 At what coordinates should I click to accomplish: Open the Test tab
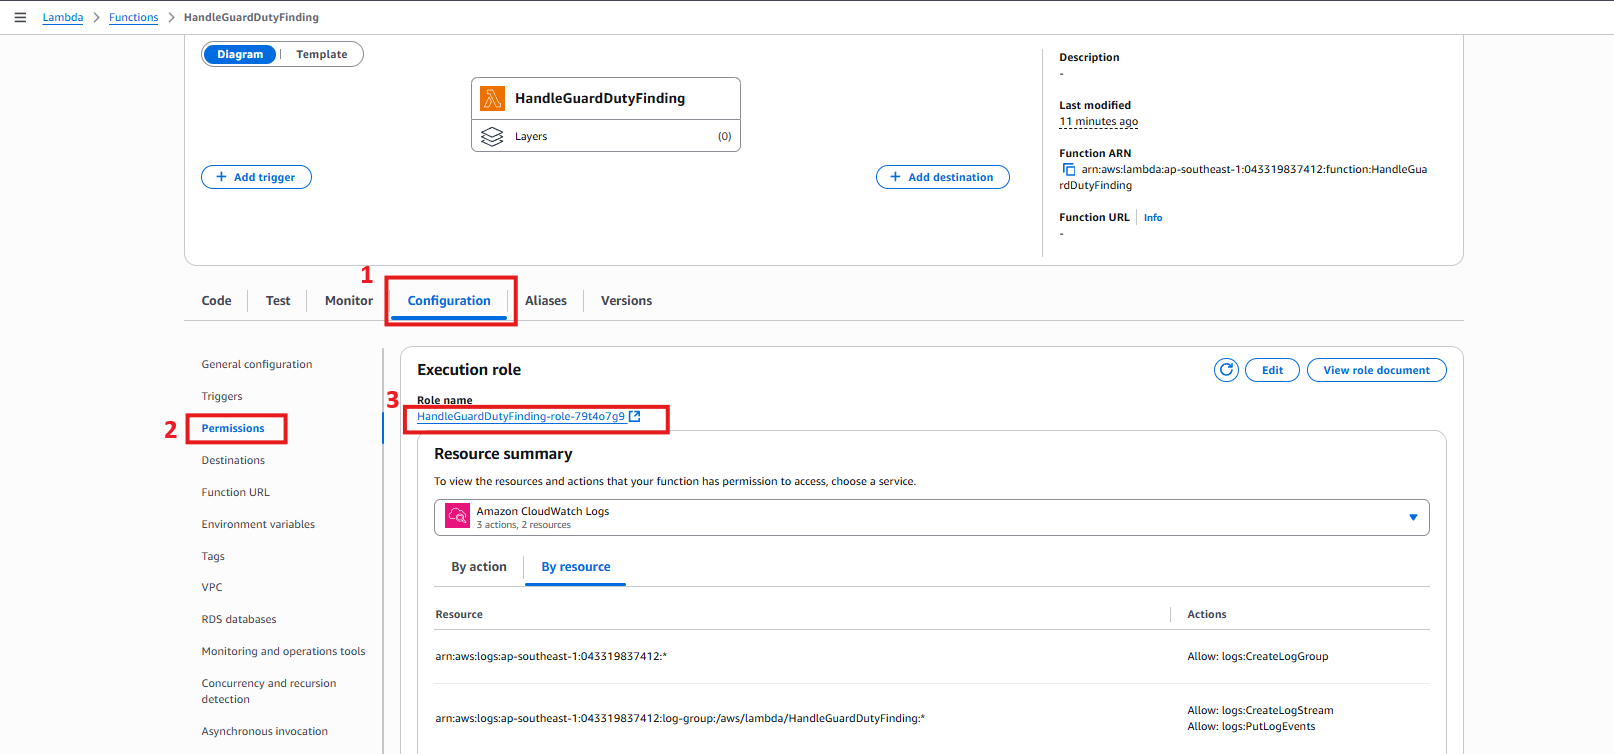point(278,300)
